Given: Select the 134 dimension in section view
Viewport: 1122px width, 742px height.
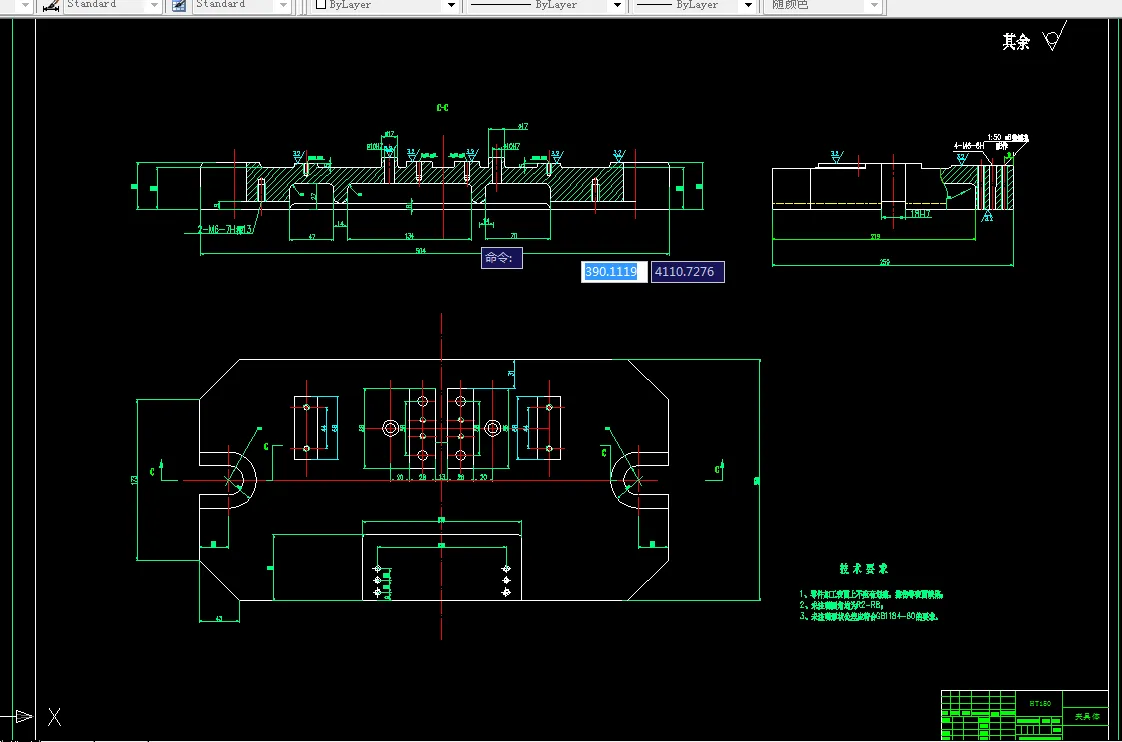Looking at the screenshot, I should 409,235.
